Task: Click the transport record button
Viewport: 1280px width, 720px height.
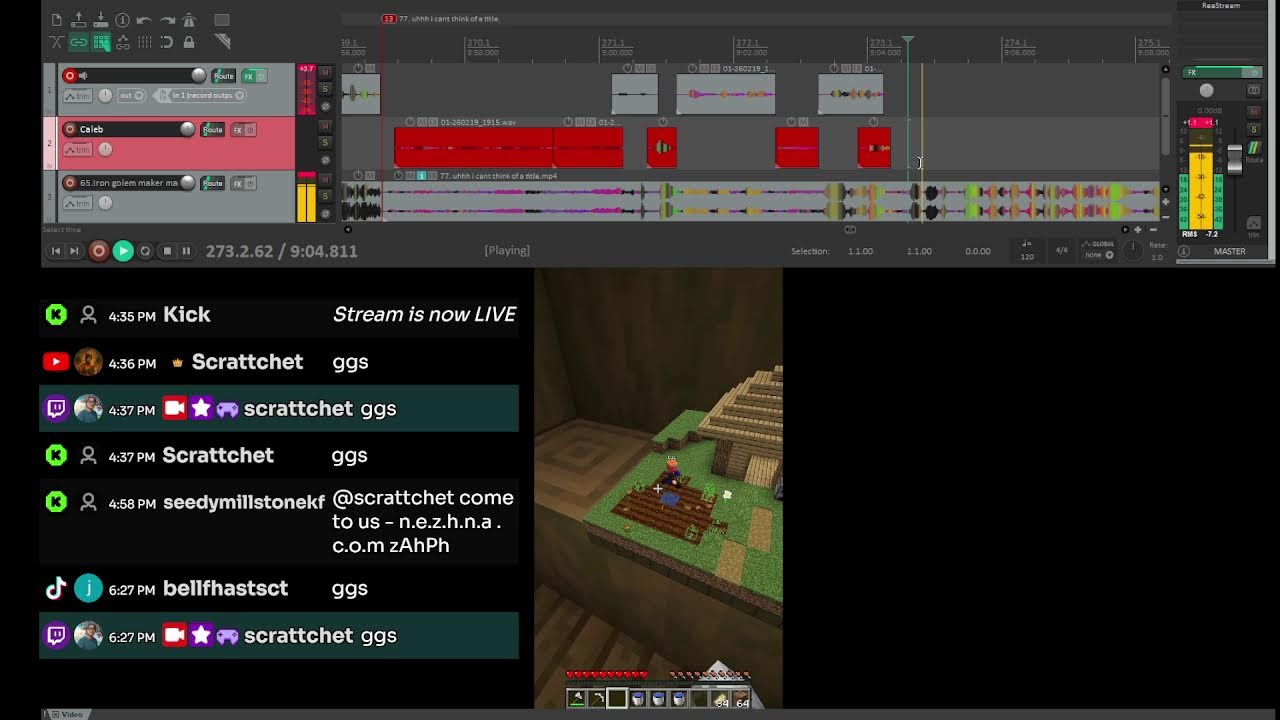Action: tap(98, 251)
